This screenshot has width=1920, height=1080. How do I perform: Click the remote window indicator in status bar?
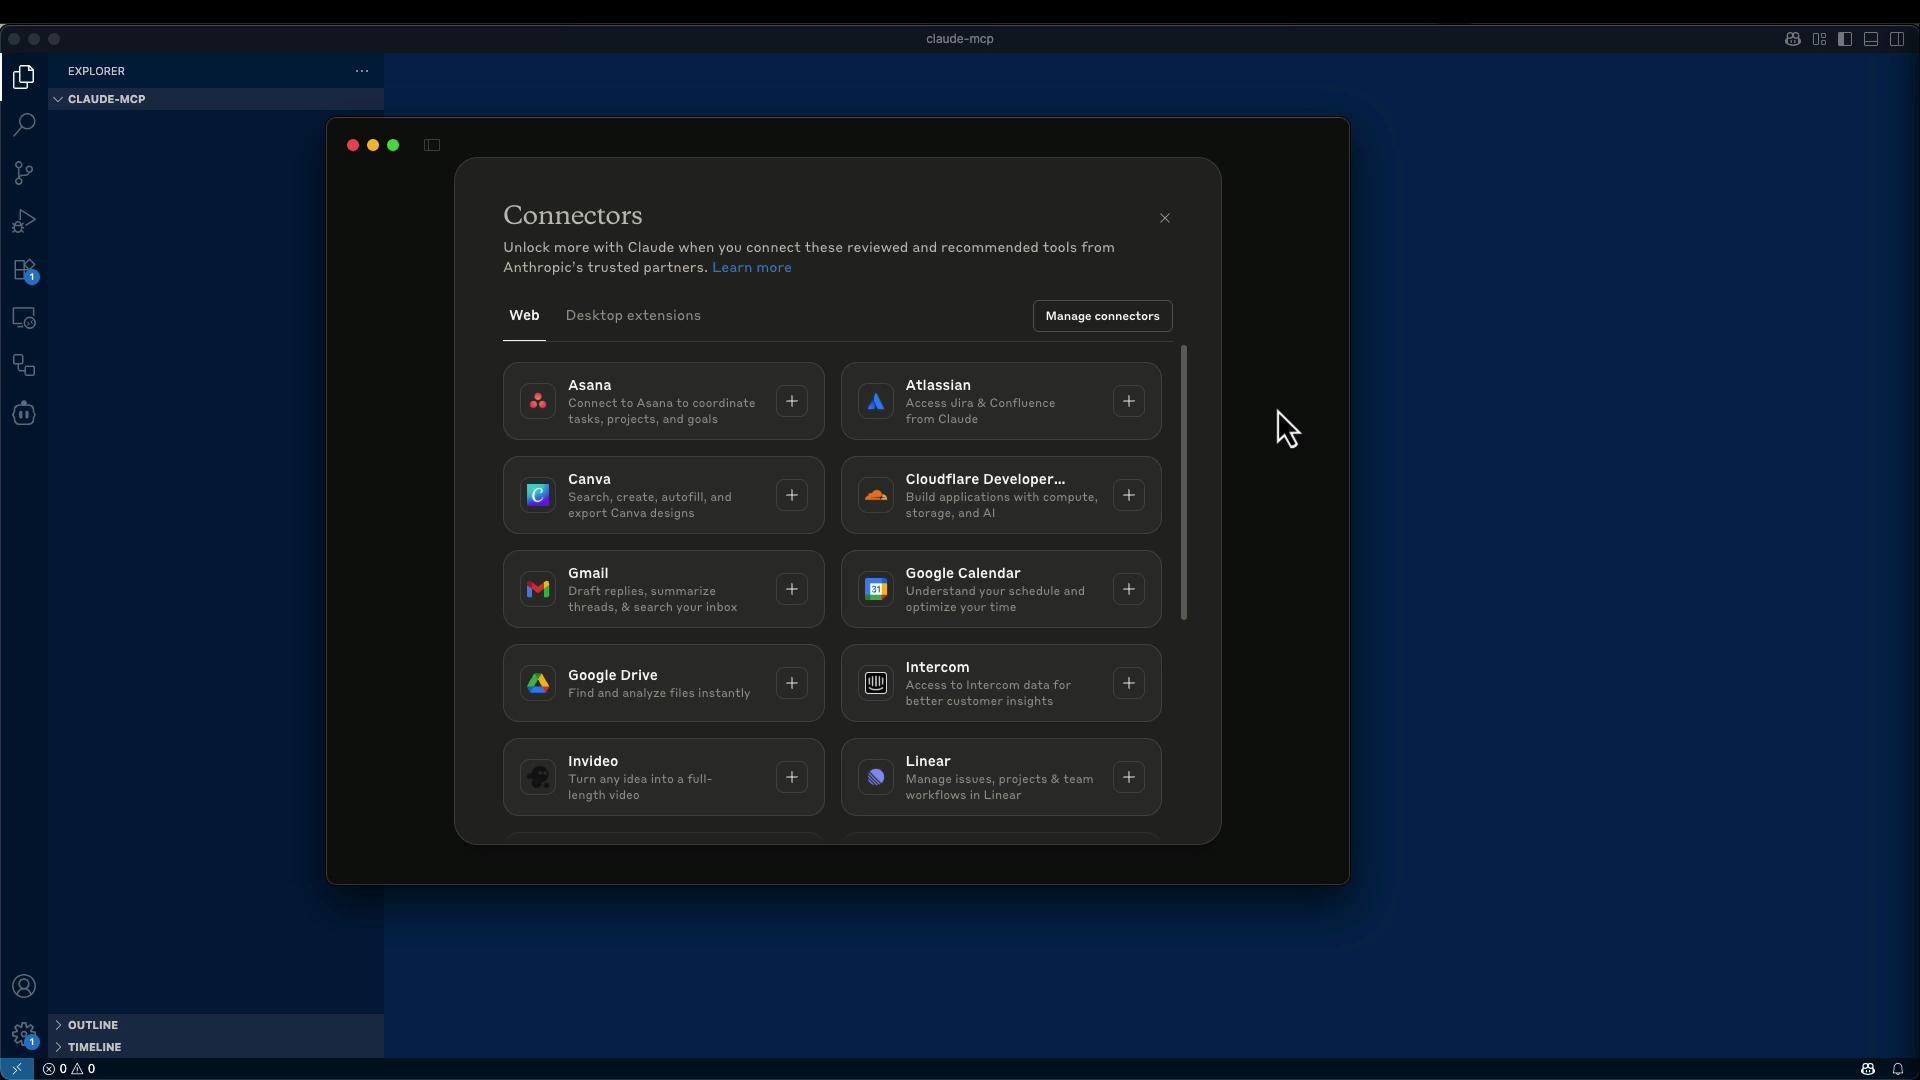click(17, 1069)
